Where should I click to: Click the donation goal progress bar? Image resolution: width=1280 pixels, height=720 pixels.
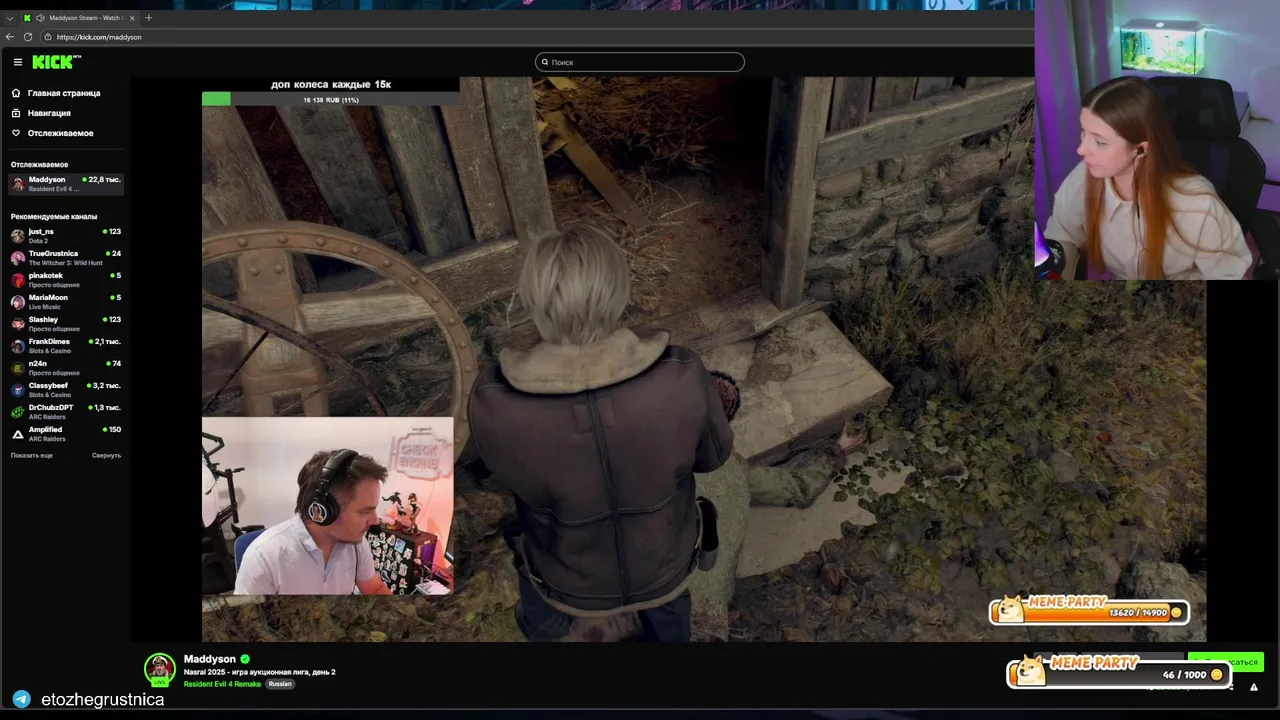point(330,99)
